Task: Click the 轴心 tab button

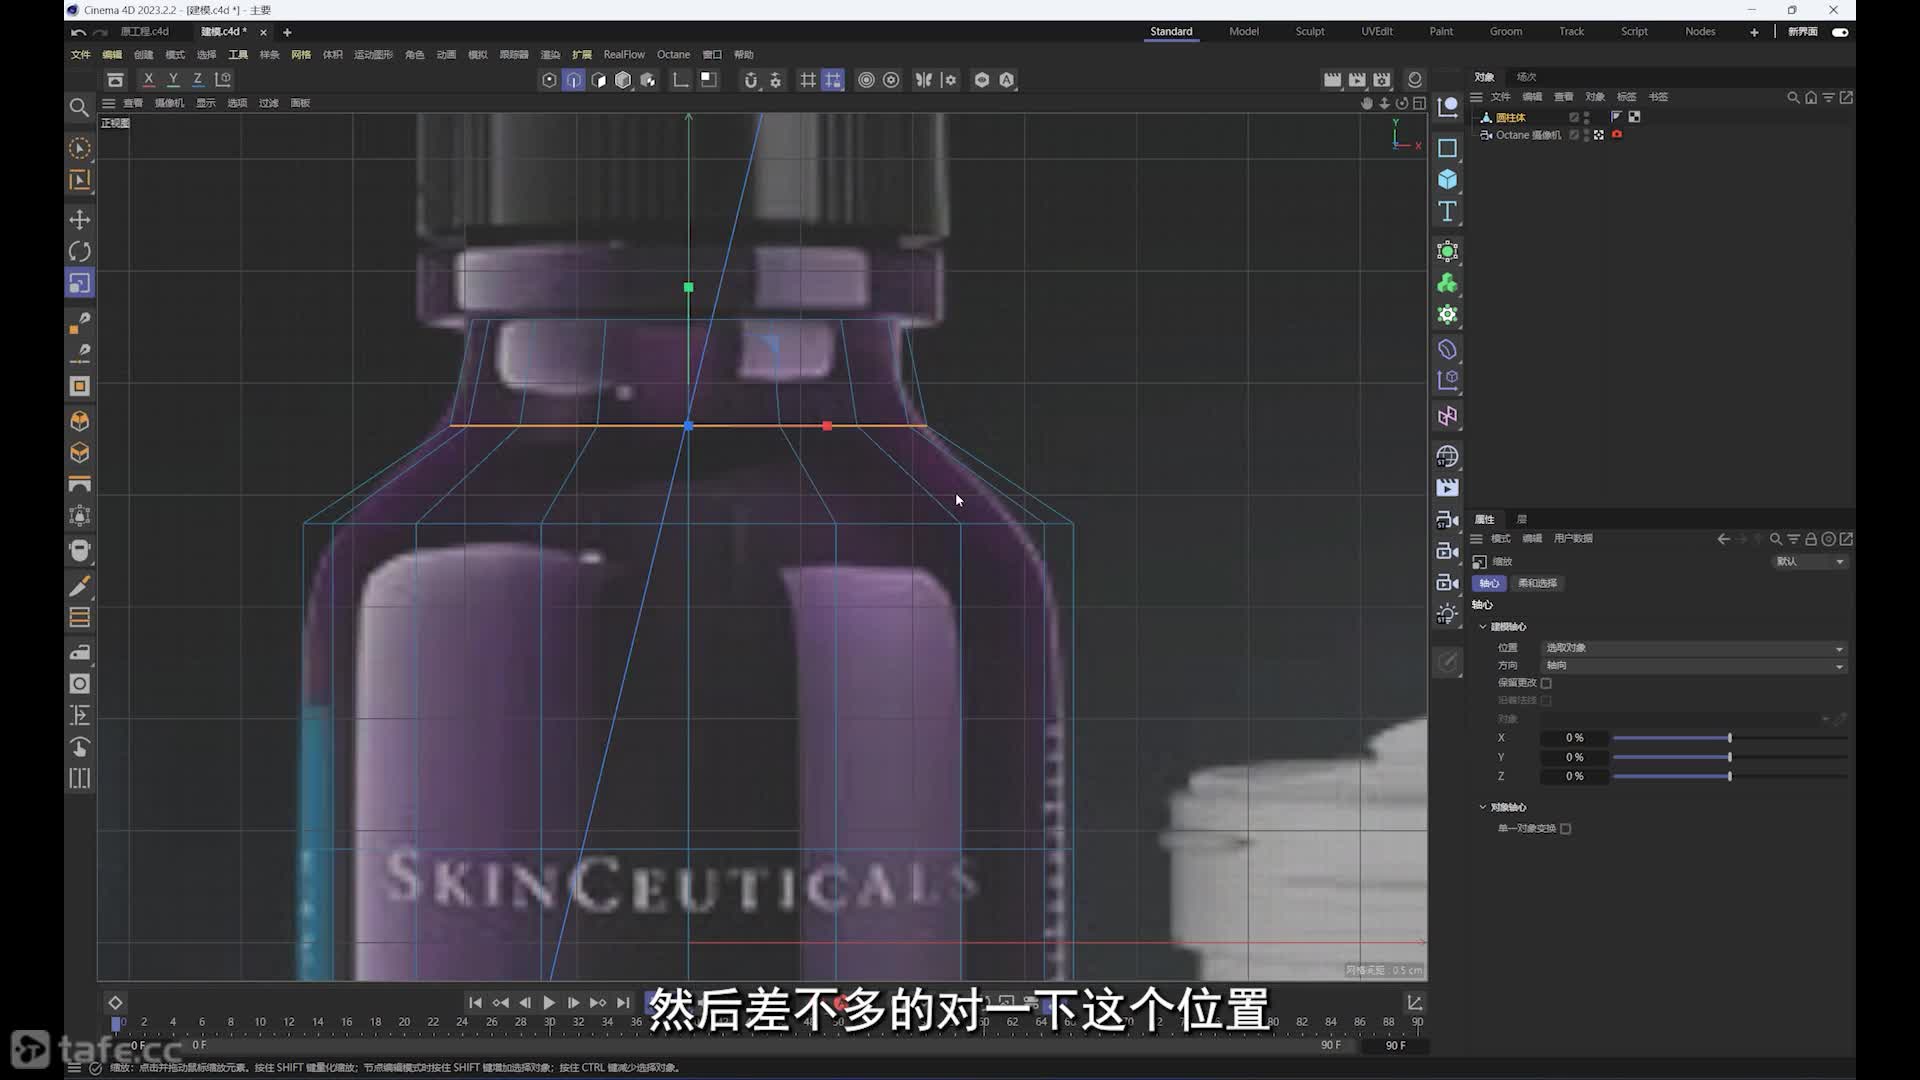Action: point(1489,583)
